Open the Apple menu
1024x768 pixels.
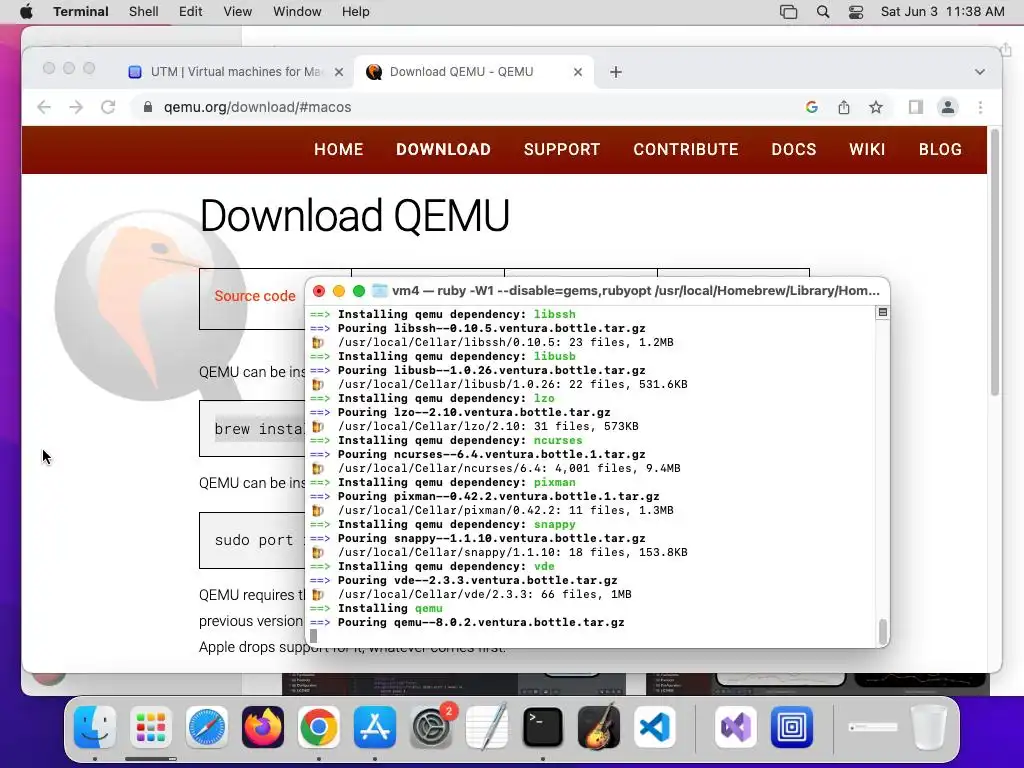[x=26, y=12]
